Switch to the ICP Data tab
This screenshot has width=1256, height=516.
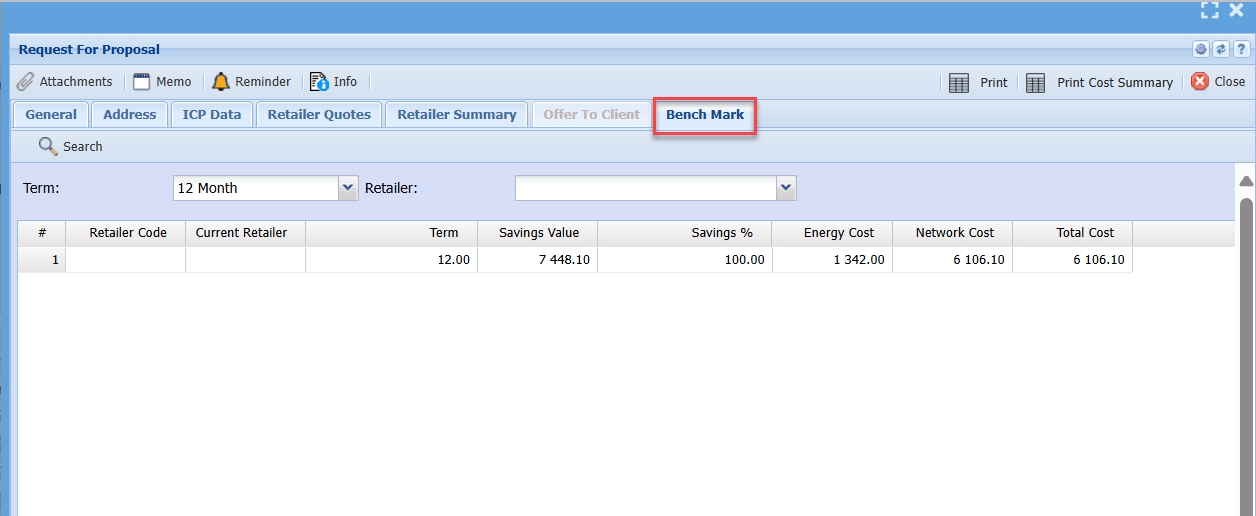tap(211, 115)
